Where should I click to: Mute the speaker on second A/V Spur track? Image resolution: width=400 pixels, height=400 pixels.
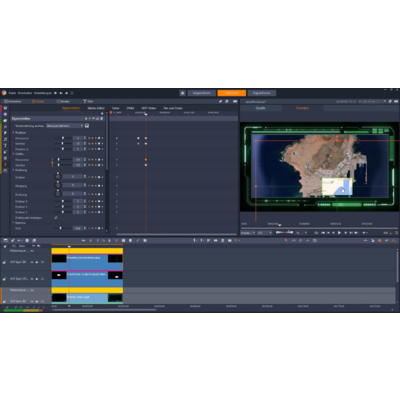pyautogui.click(x=37, y=279)
